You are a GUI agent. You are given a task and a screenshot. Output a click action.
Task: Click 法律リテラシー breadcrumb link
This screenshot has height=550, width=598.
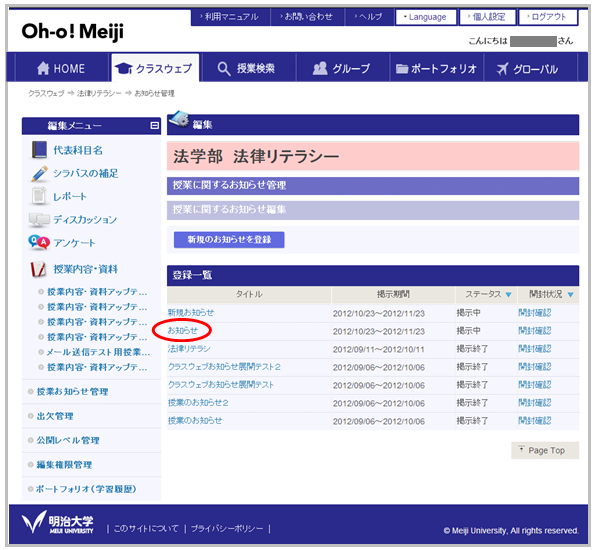coord(99,93)
